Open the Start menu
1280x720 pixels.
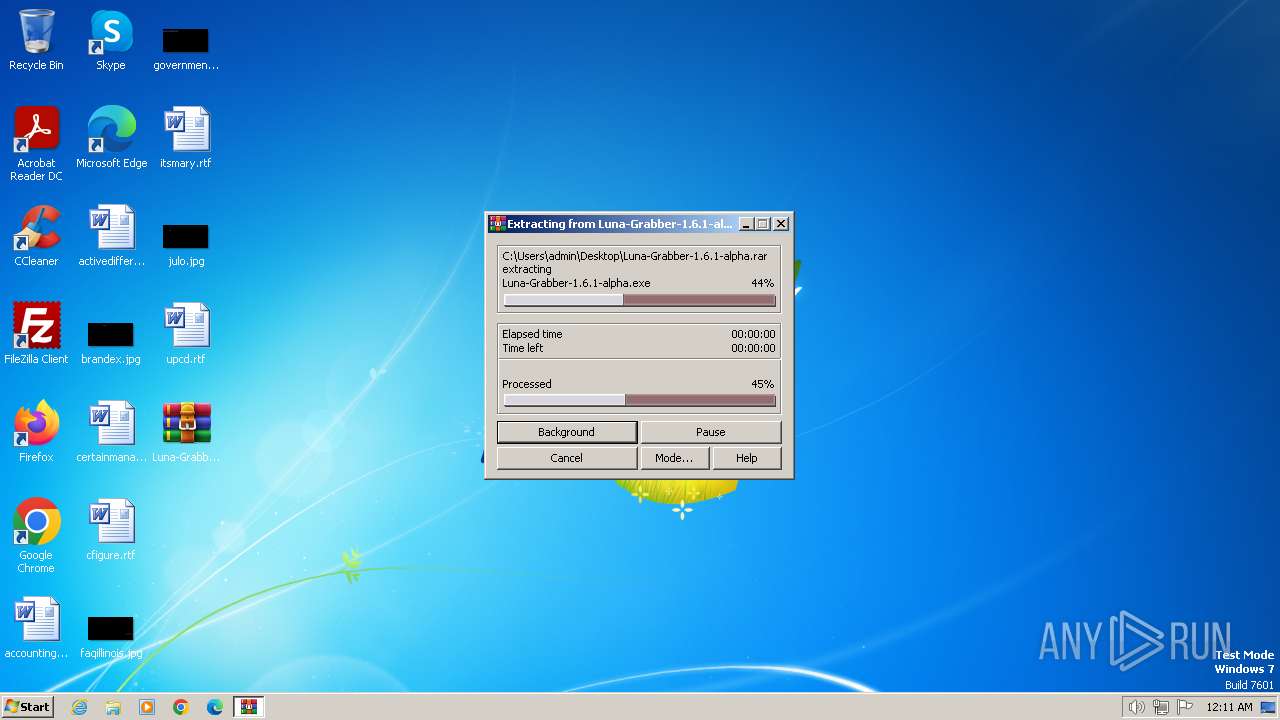click(27, 707)
